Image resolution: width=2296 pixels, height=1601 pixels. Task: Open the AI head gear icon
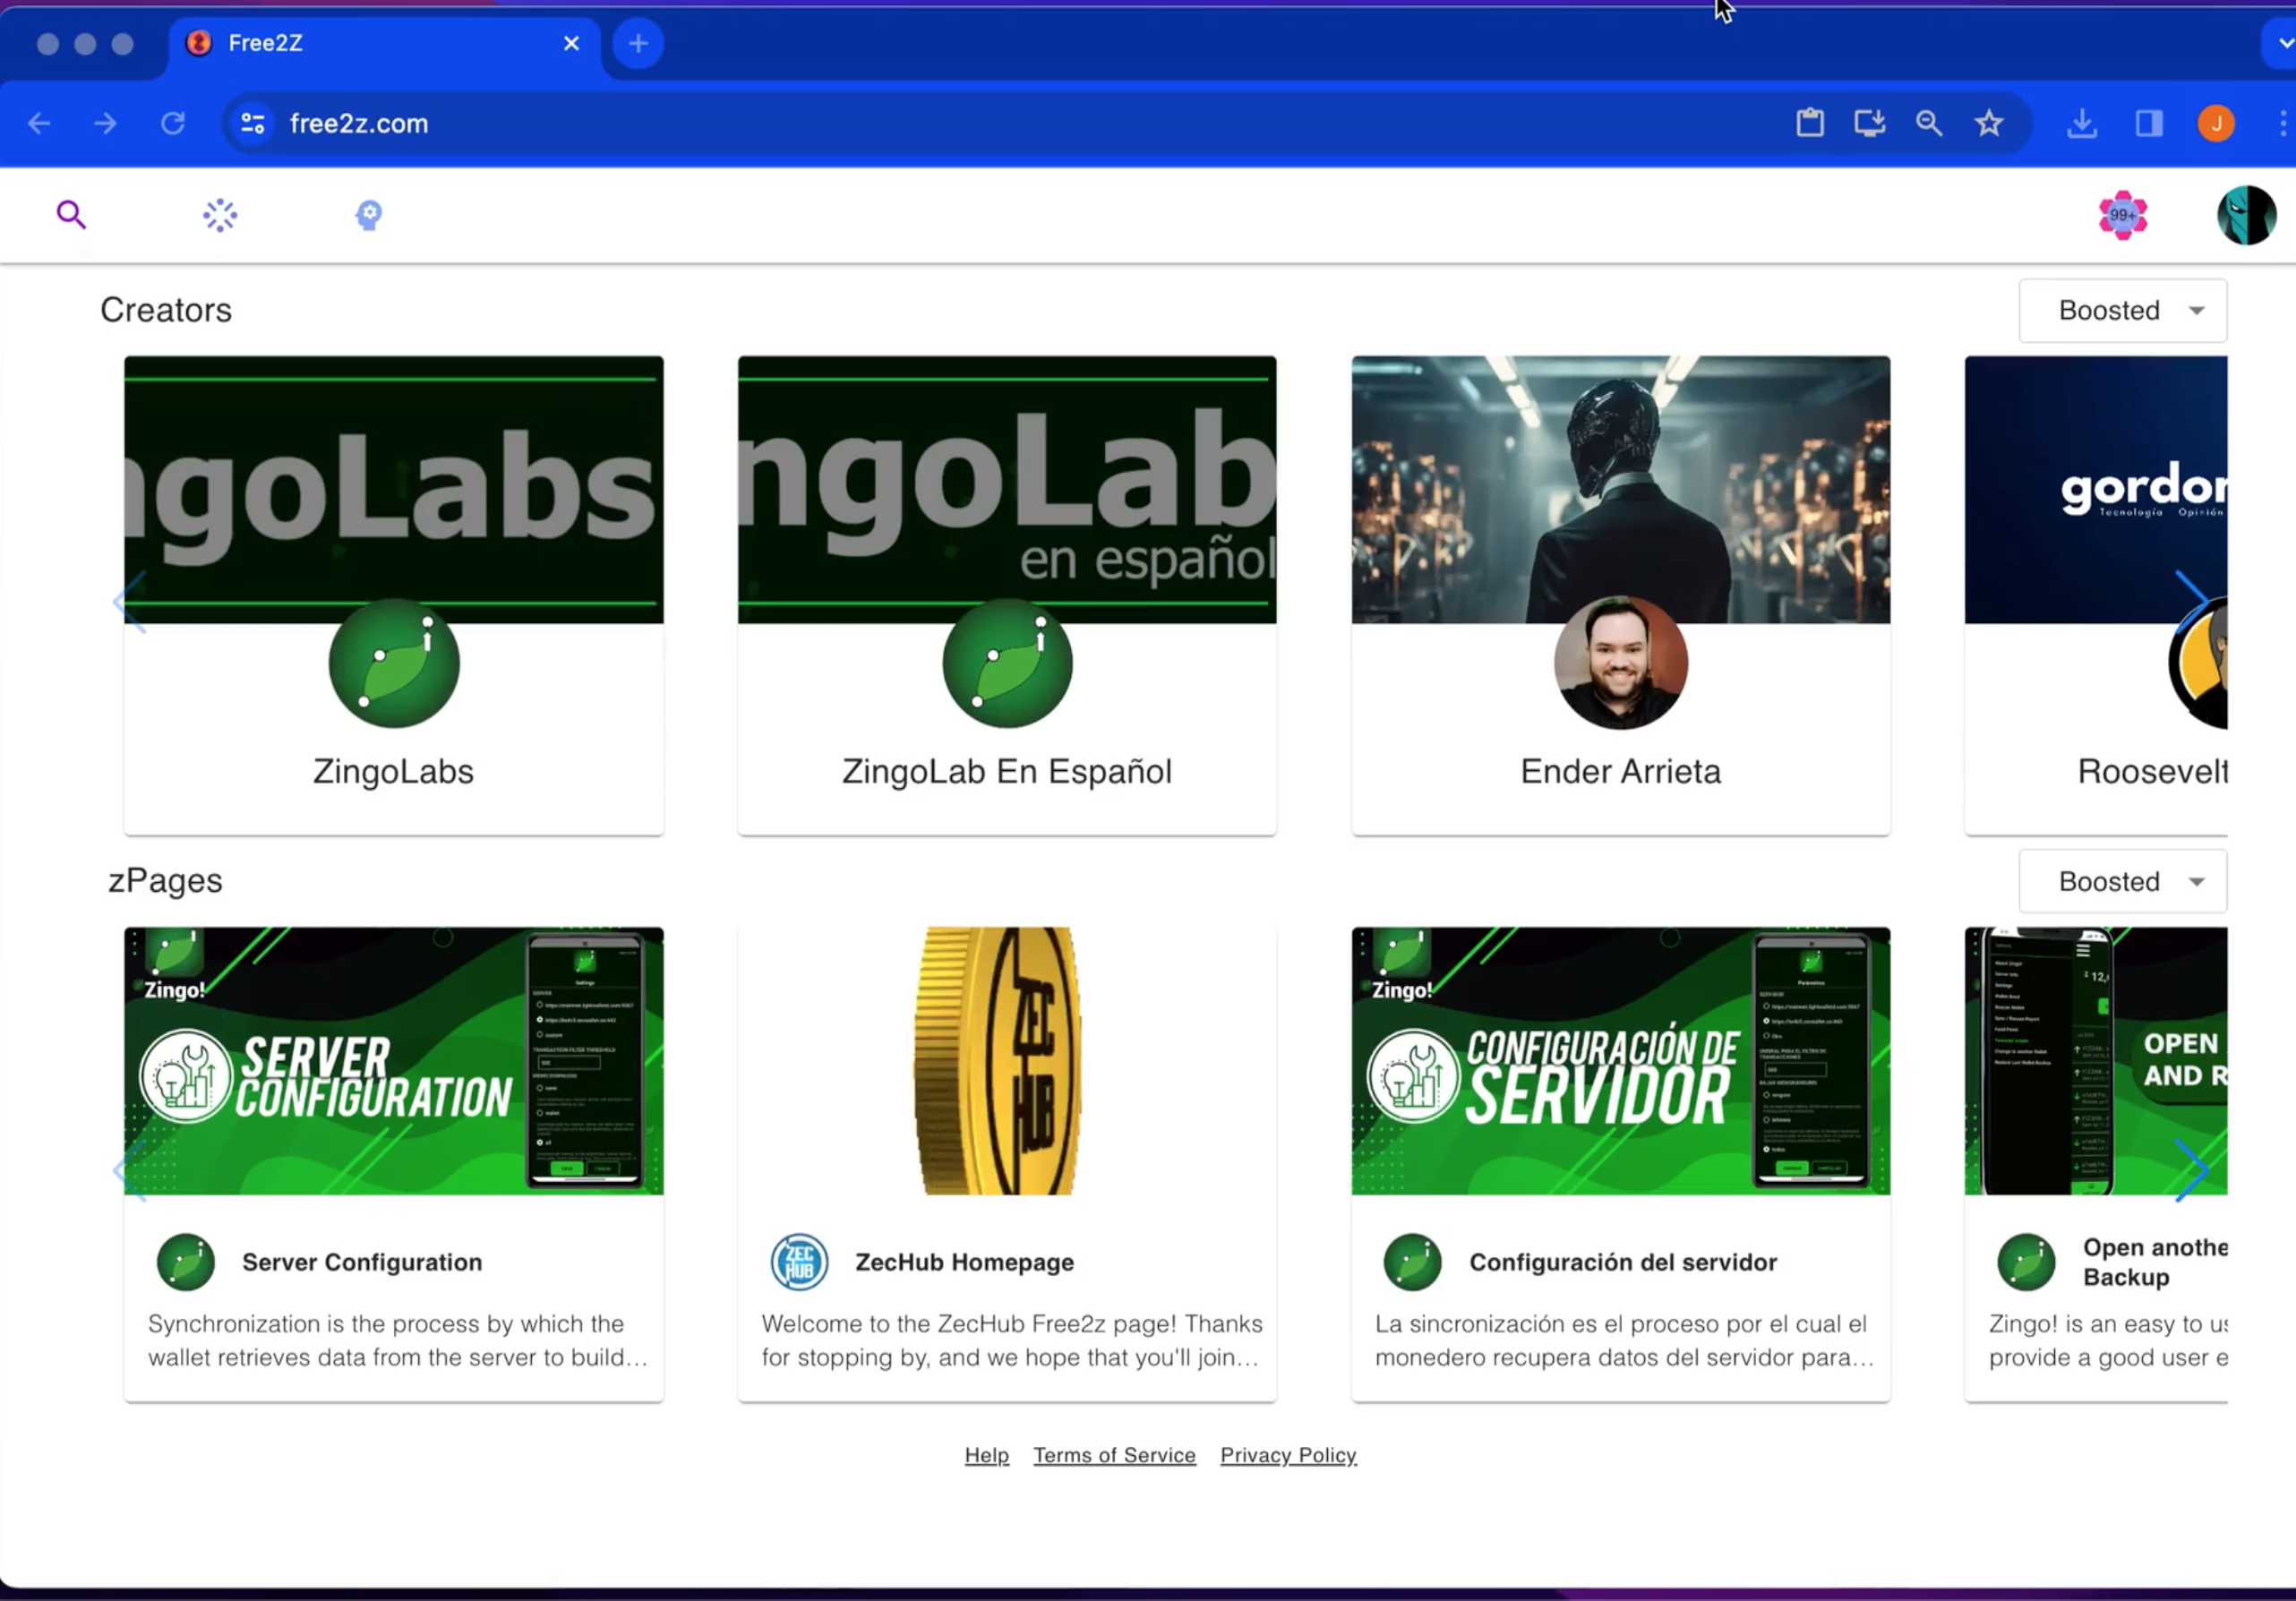click(x=369, y=215)
